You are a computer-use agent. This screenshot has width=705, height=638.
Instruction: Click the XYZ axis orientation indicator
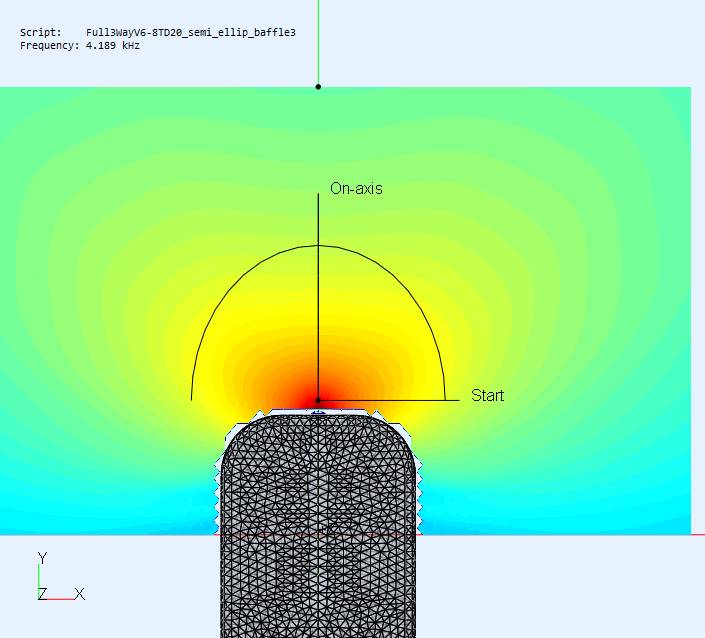click(60, 577)
